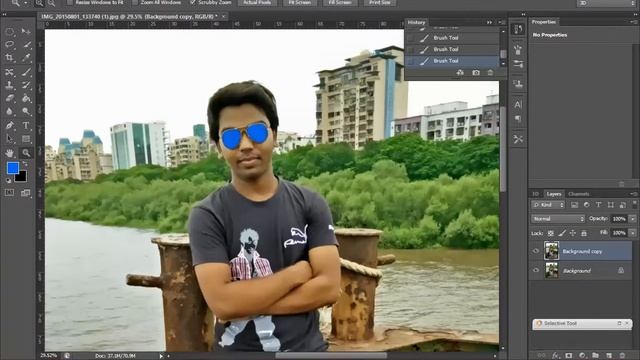640x360 pixels.
Task: Select the History panel tab
Action: pyautogui.click(x=416, y=22)
